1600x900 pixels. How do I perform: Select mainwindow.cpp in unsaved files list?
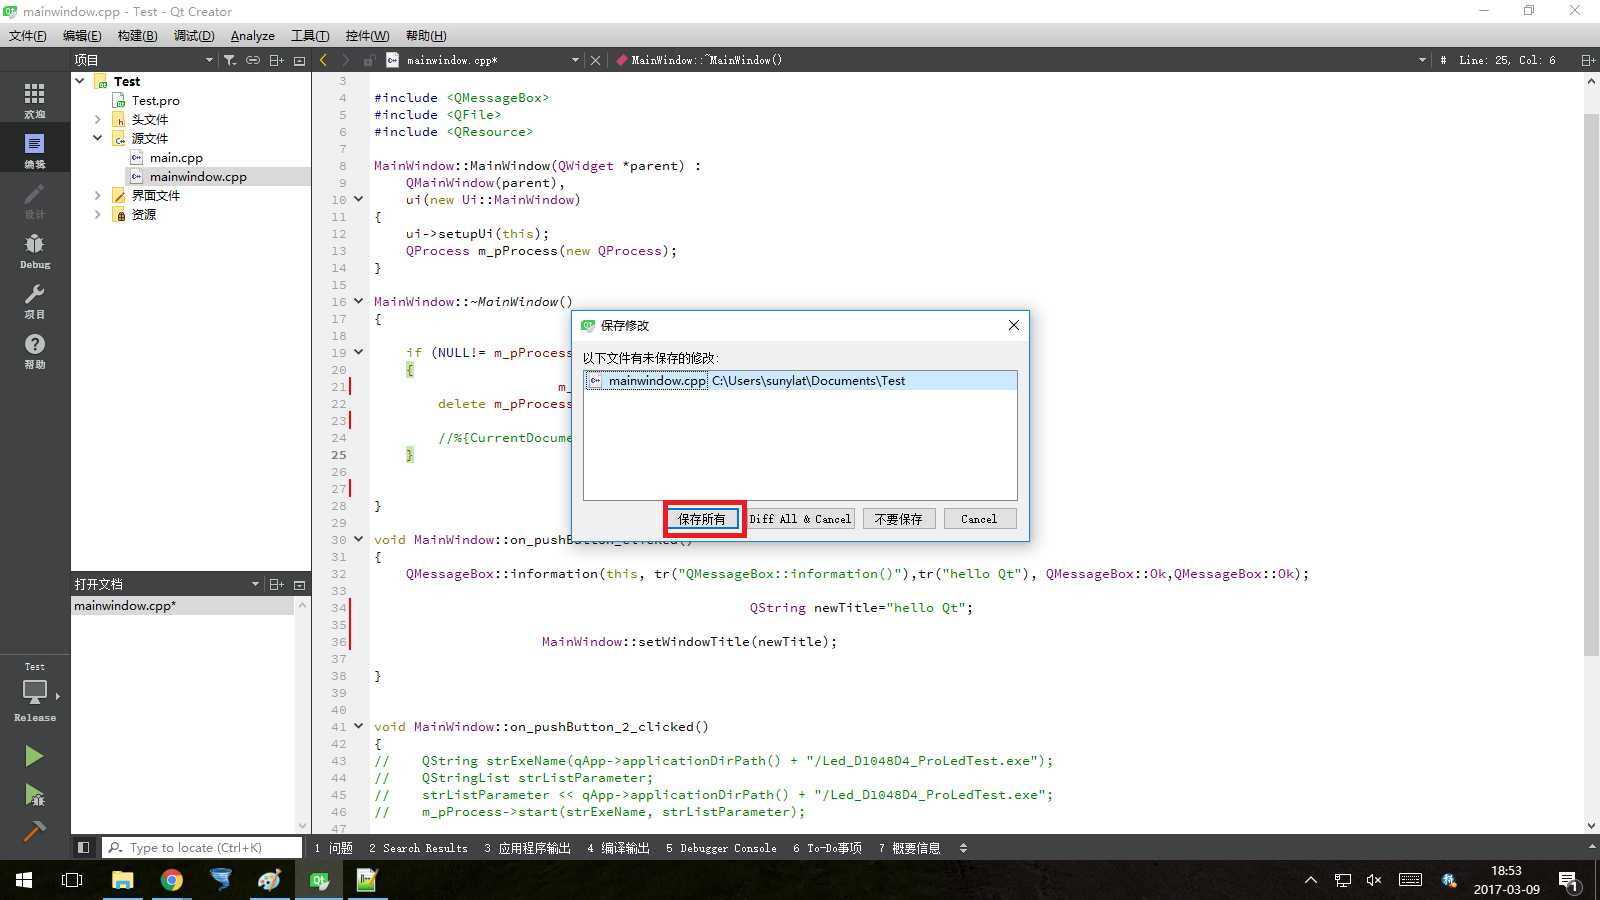tap(801, 381)
